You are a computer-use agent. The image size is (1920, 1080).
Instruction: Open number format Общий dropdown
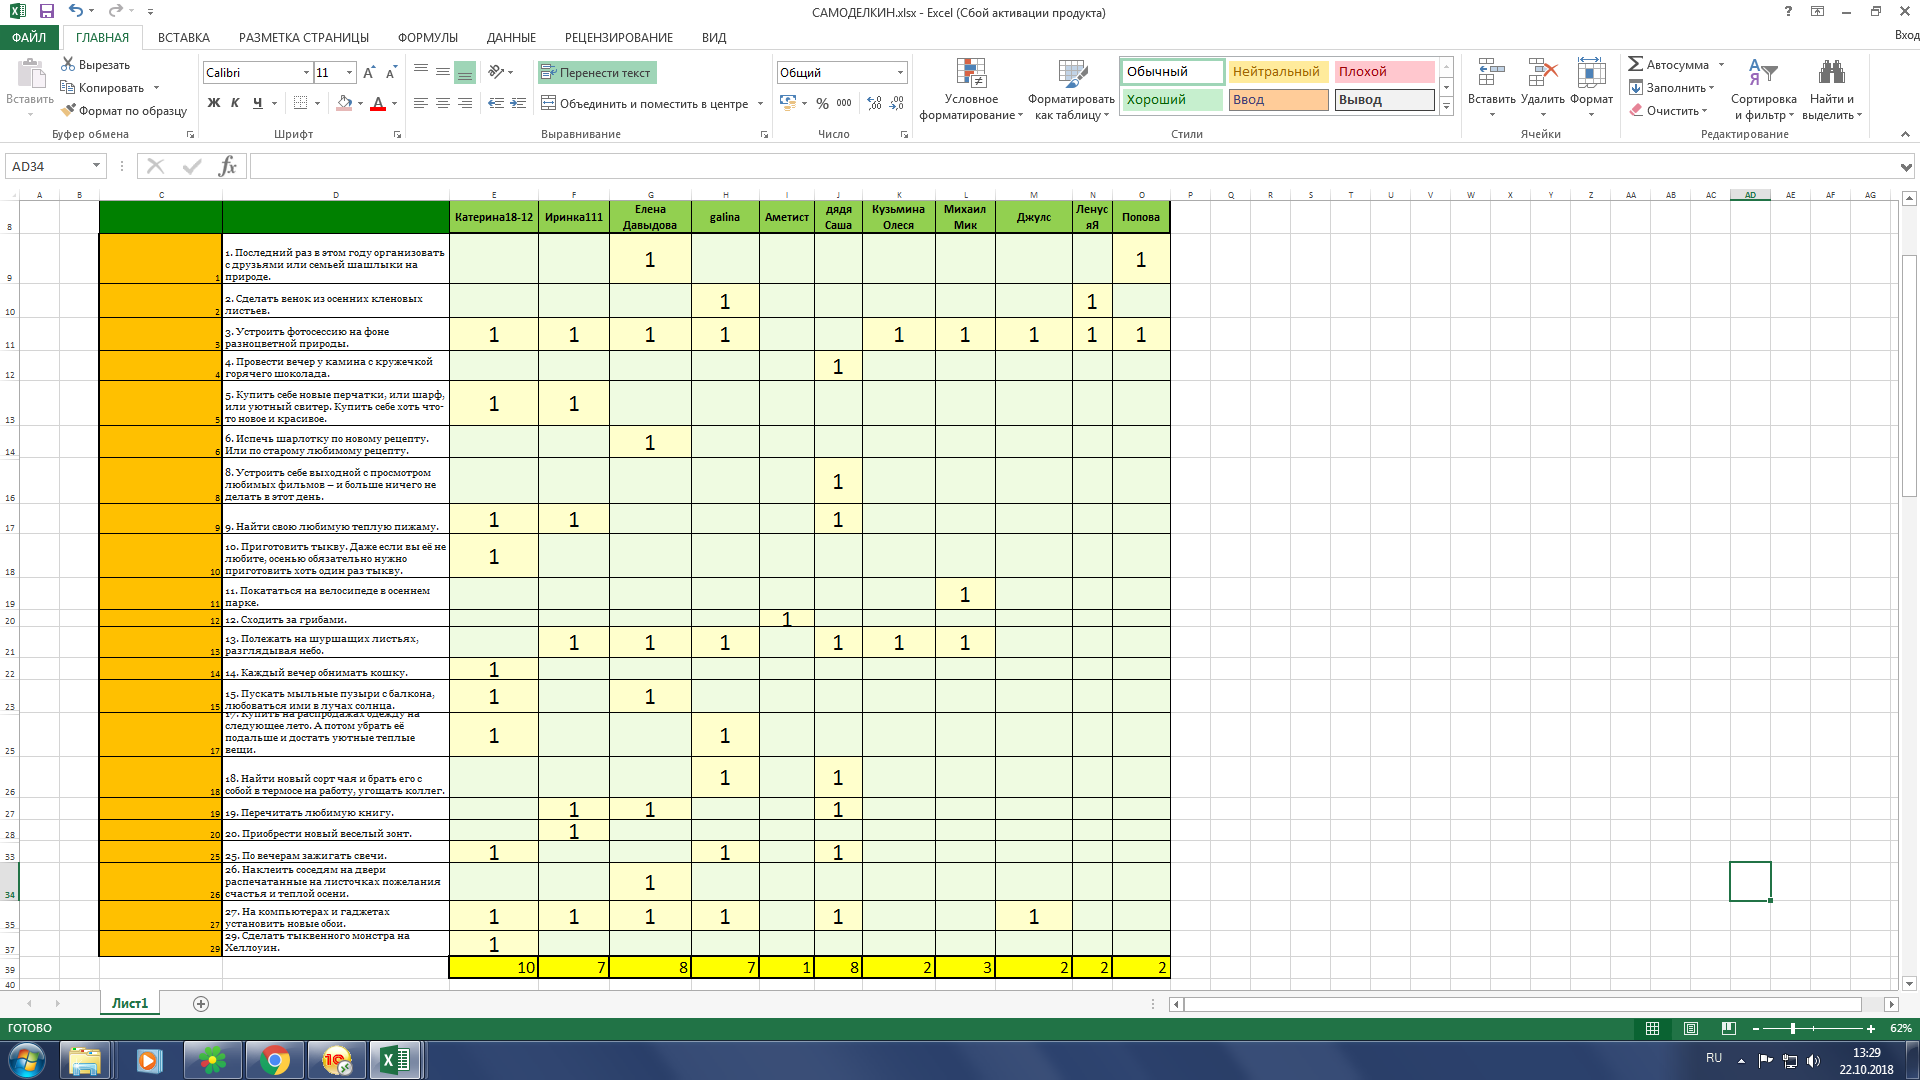tap(900, 72)
